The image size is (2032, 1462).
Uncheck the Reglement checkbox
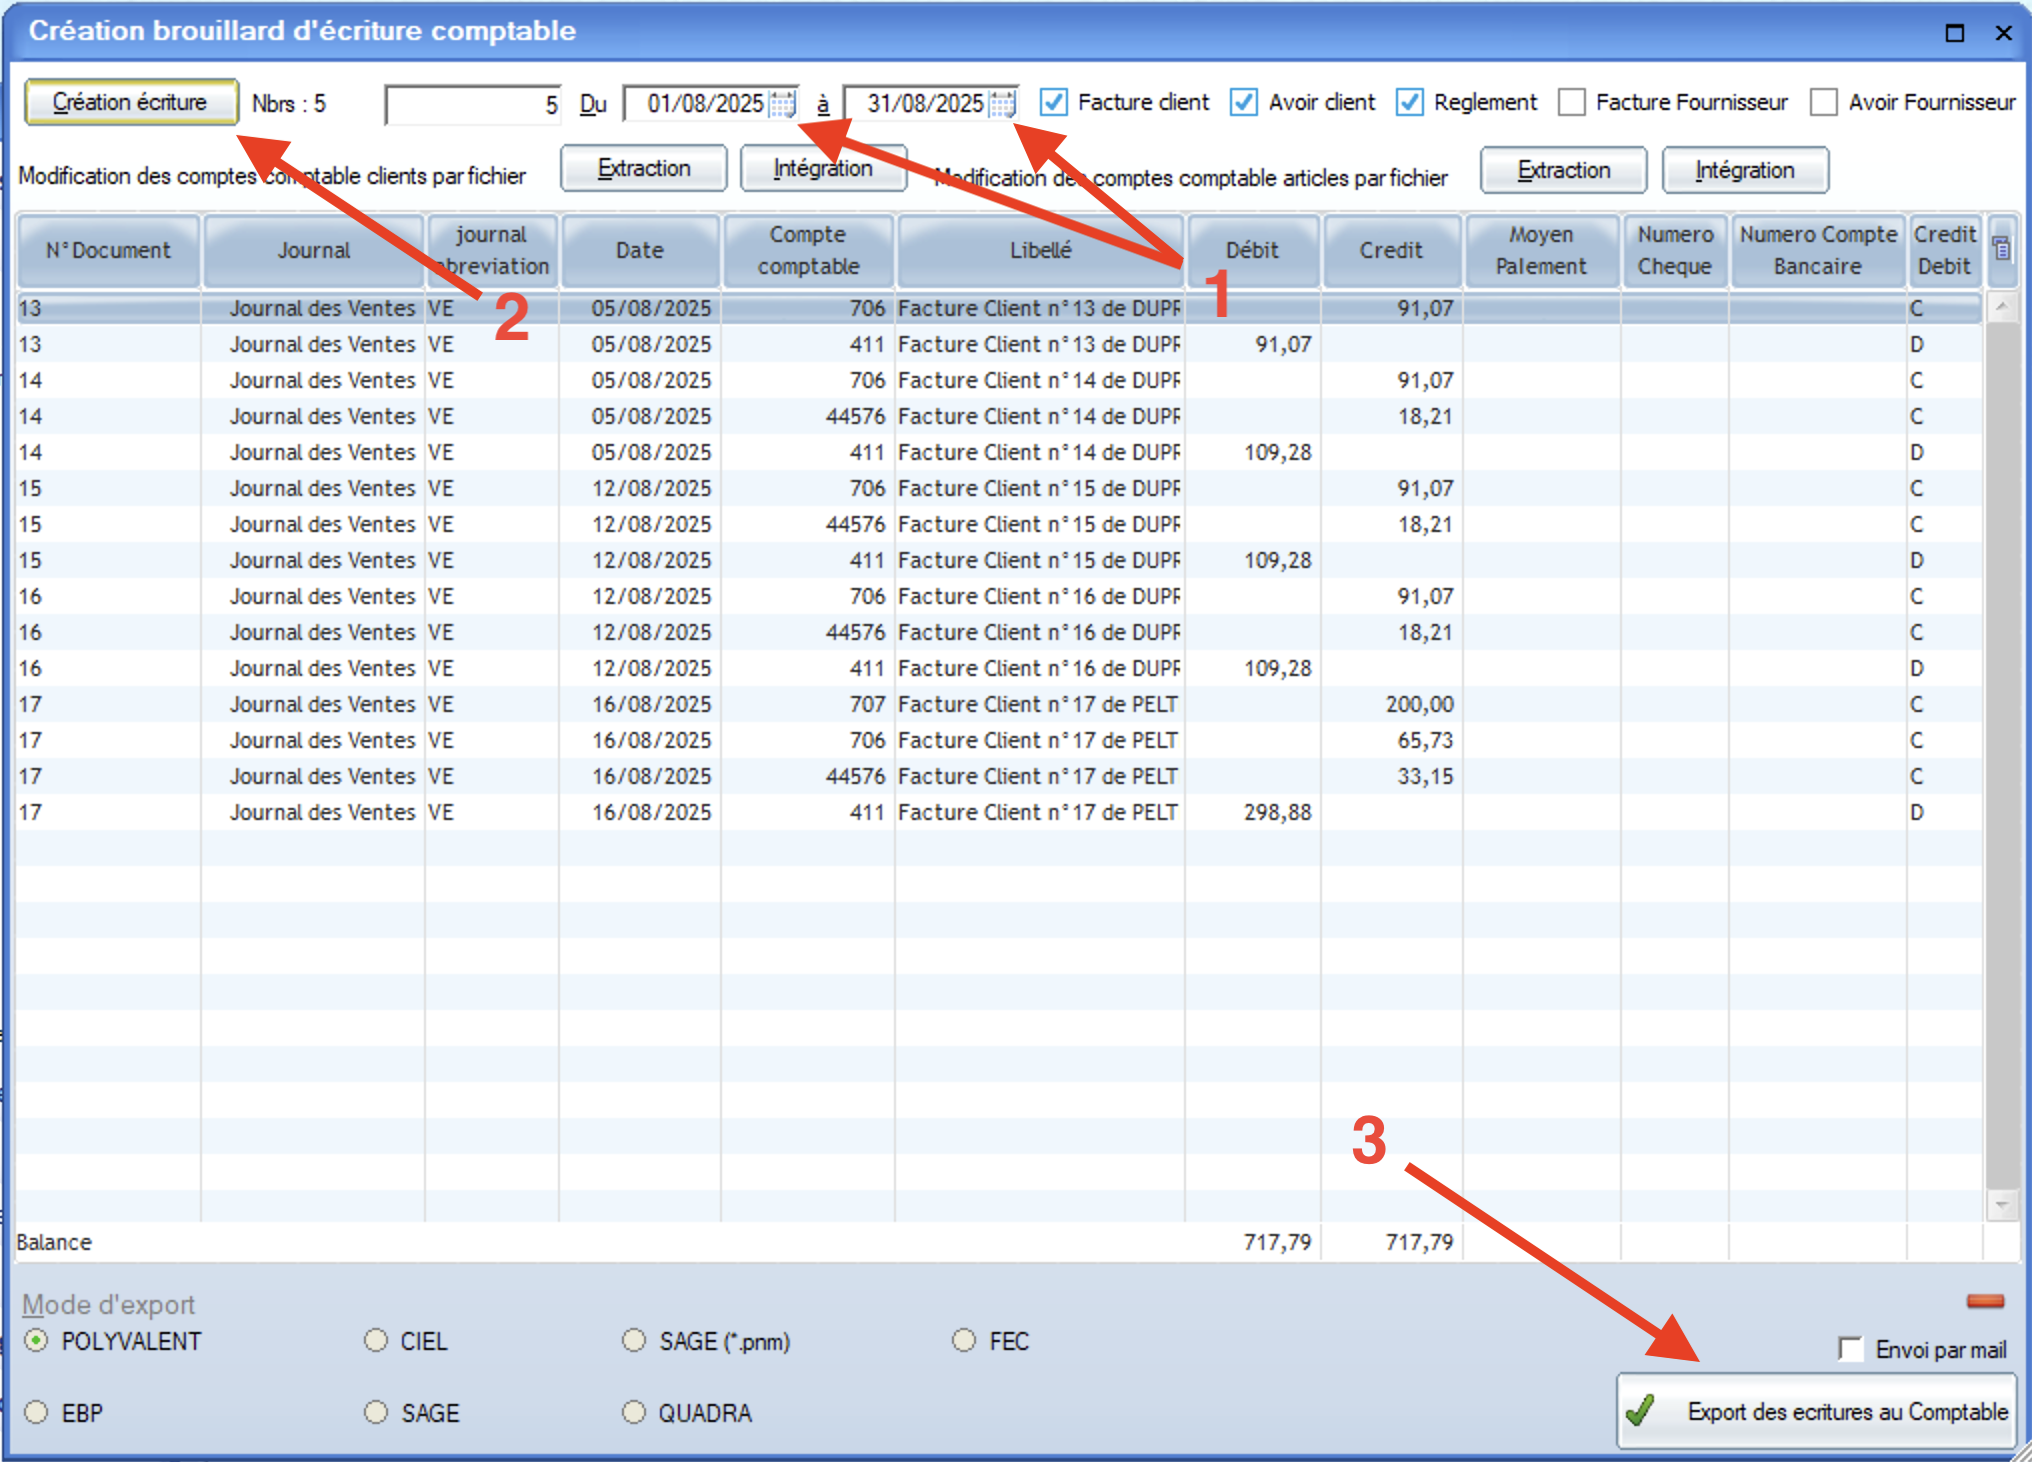(x=1409, y=102)
